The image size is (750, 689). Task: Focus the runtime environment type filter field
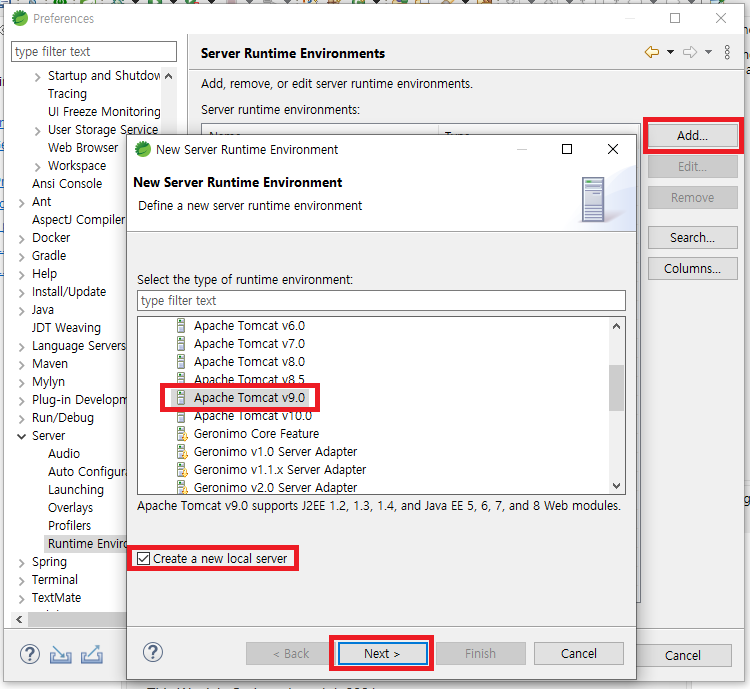(x=381, y=300)
